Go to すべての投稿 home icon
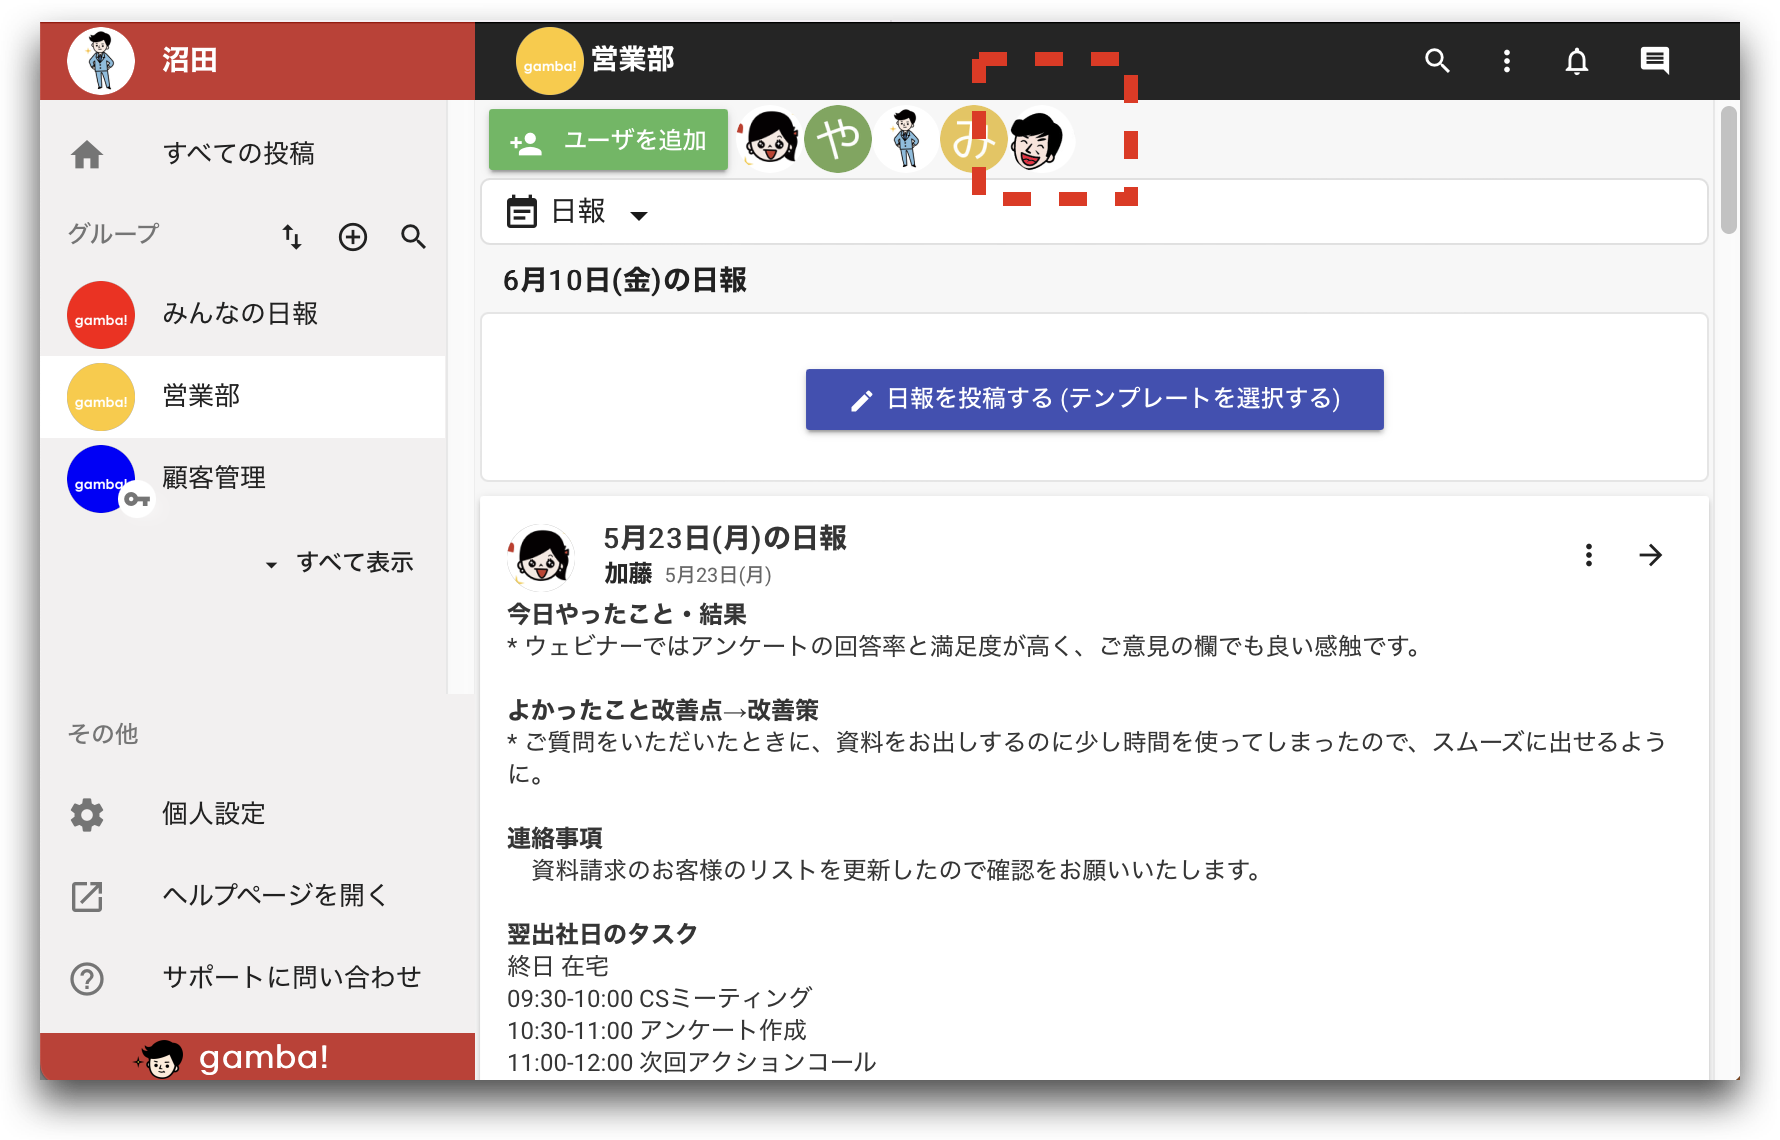This screenshot has height=1140, width=1780. pyautogui.click(x=87, y=154)
